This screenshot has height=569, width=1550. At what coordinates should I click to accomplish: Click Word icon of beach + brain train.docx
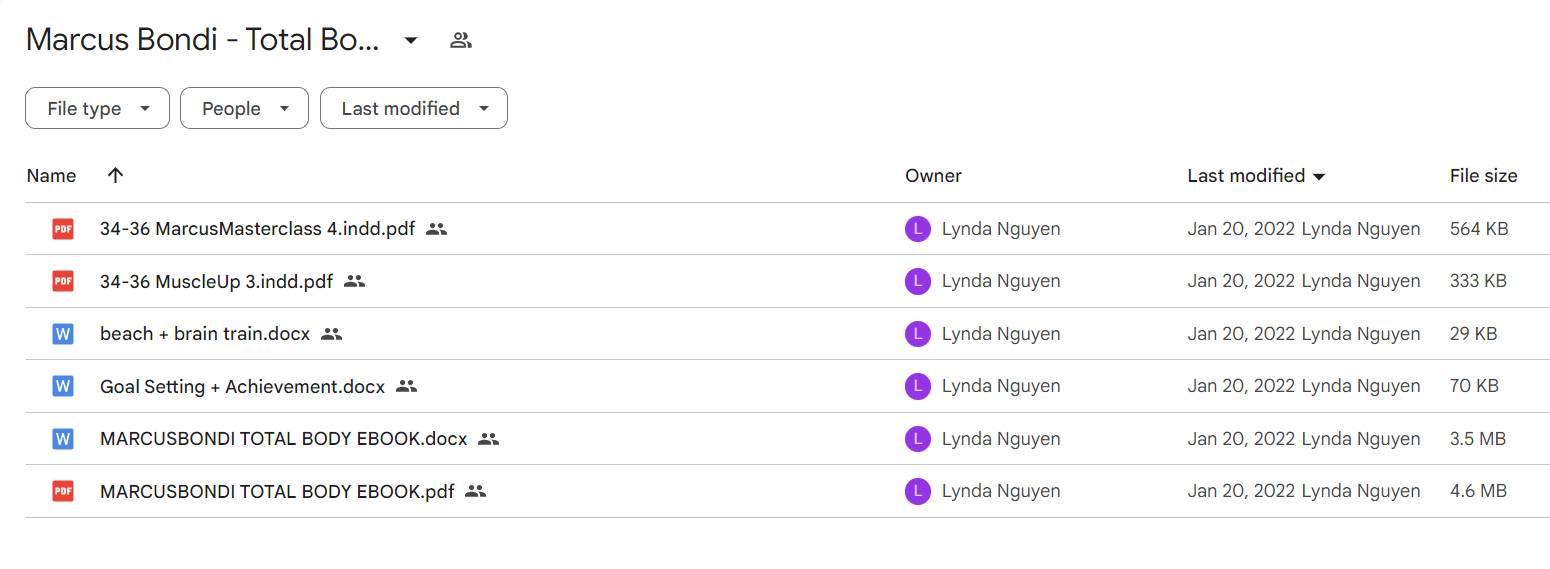(x=63, y=334)
